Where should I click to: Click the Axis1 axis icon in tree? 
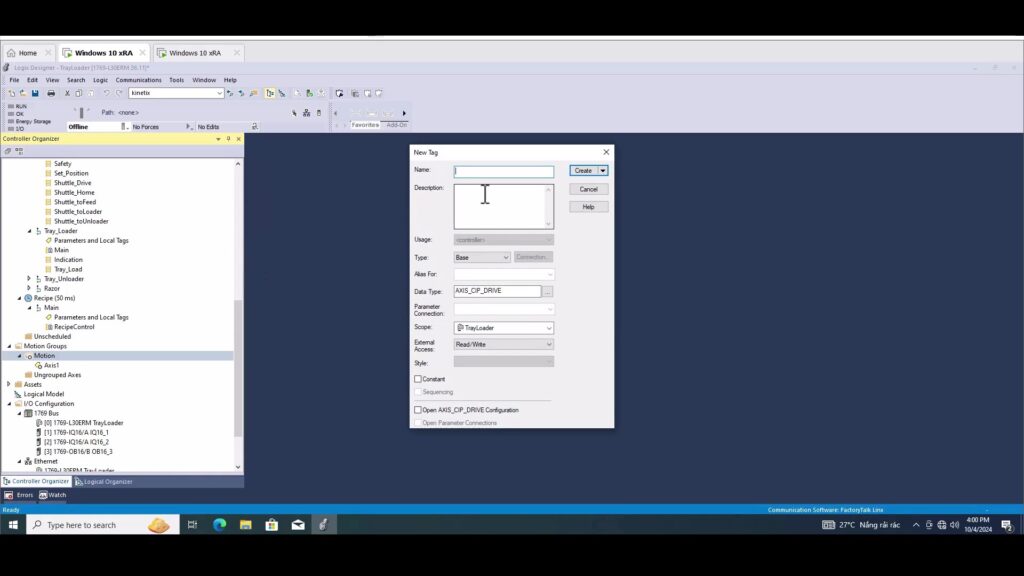pyautogui.click(x=38, y=365)
